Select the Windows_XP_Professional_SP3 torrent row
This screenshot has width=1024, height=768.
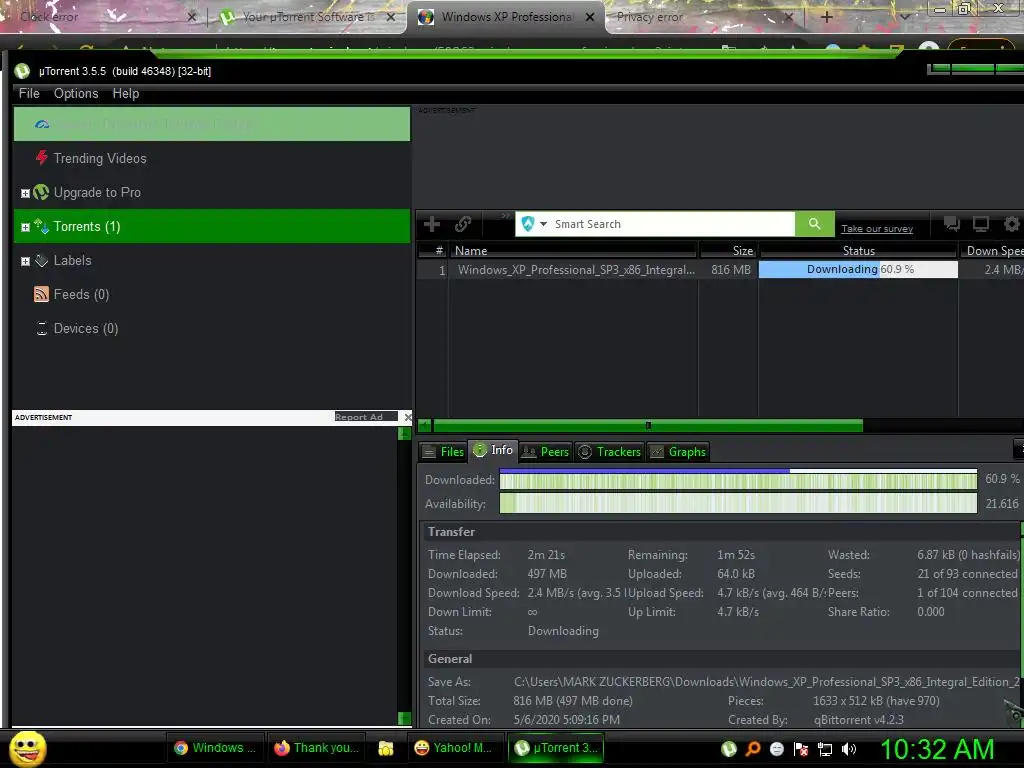point(720,270)
